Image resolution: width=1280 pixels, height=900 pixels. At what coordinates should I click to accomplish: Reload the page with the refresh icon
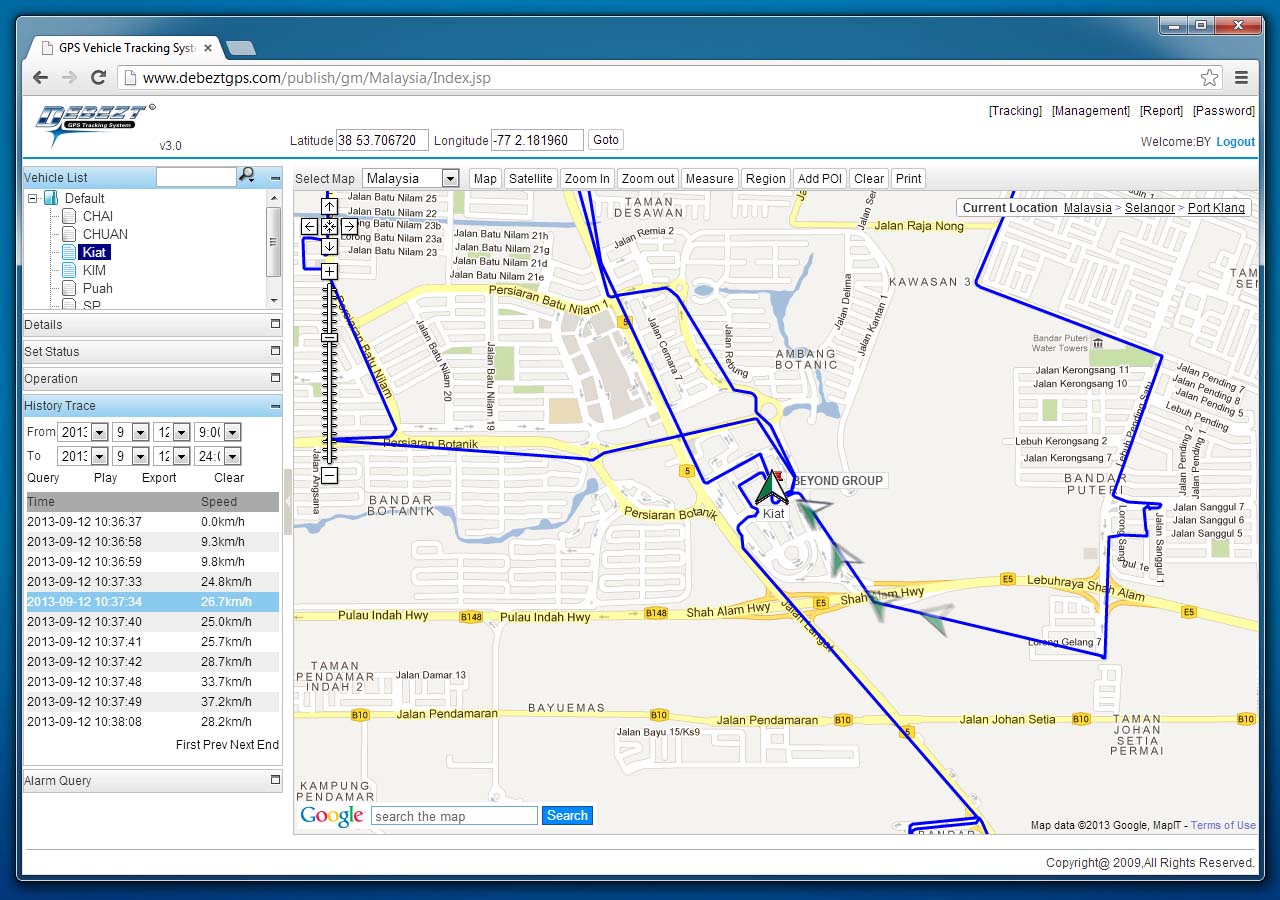98,77
